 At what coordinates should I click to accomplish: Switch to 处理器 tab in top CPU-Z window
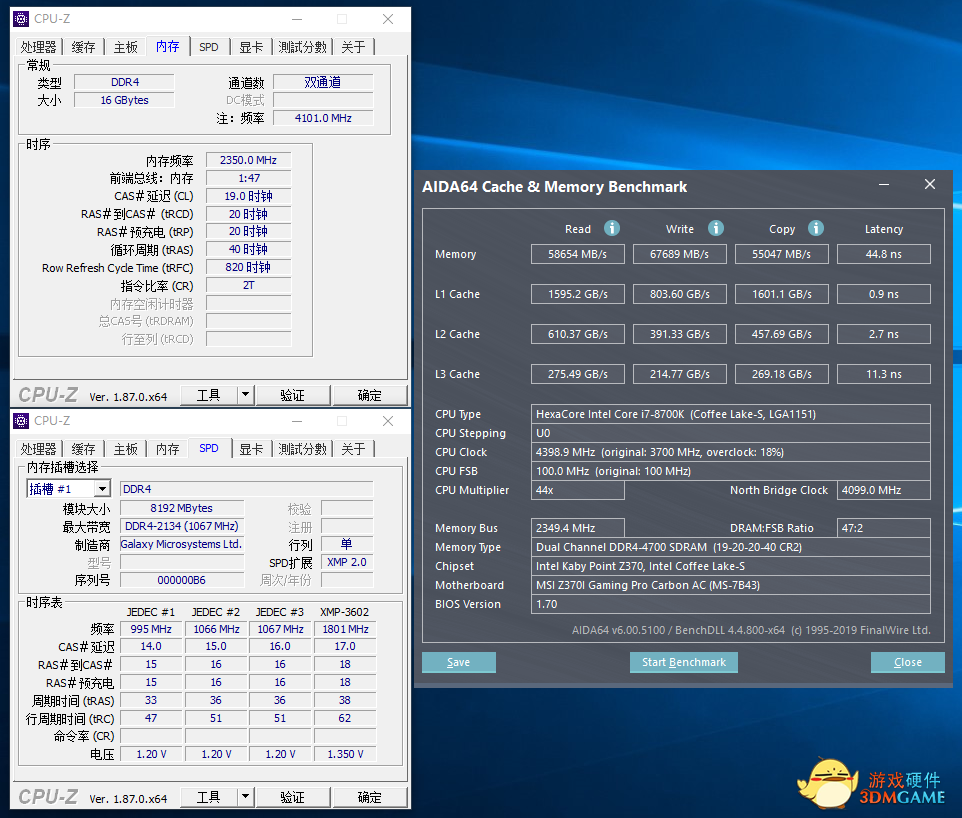click(x=38, y=47)
